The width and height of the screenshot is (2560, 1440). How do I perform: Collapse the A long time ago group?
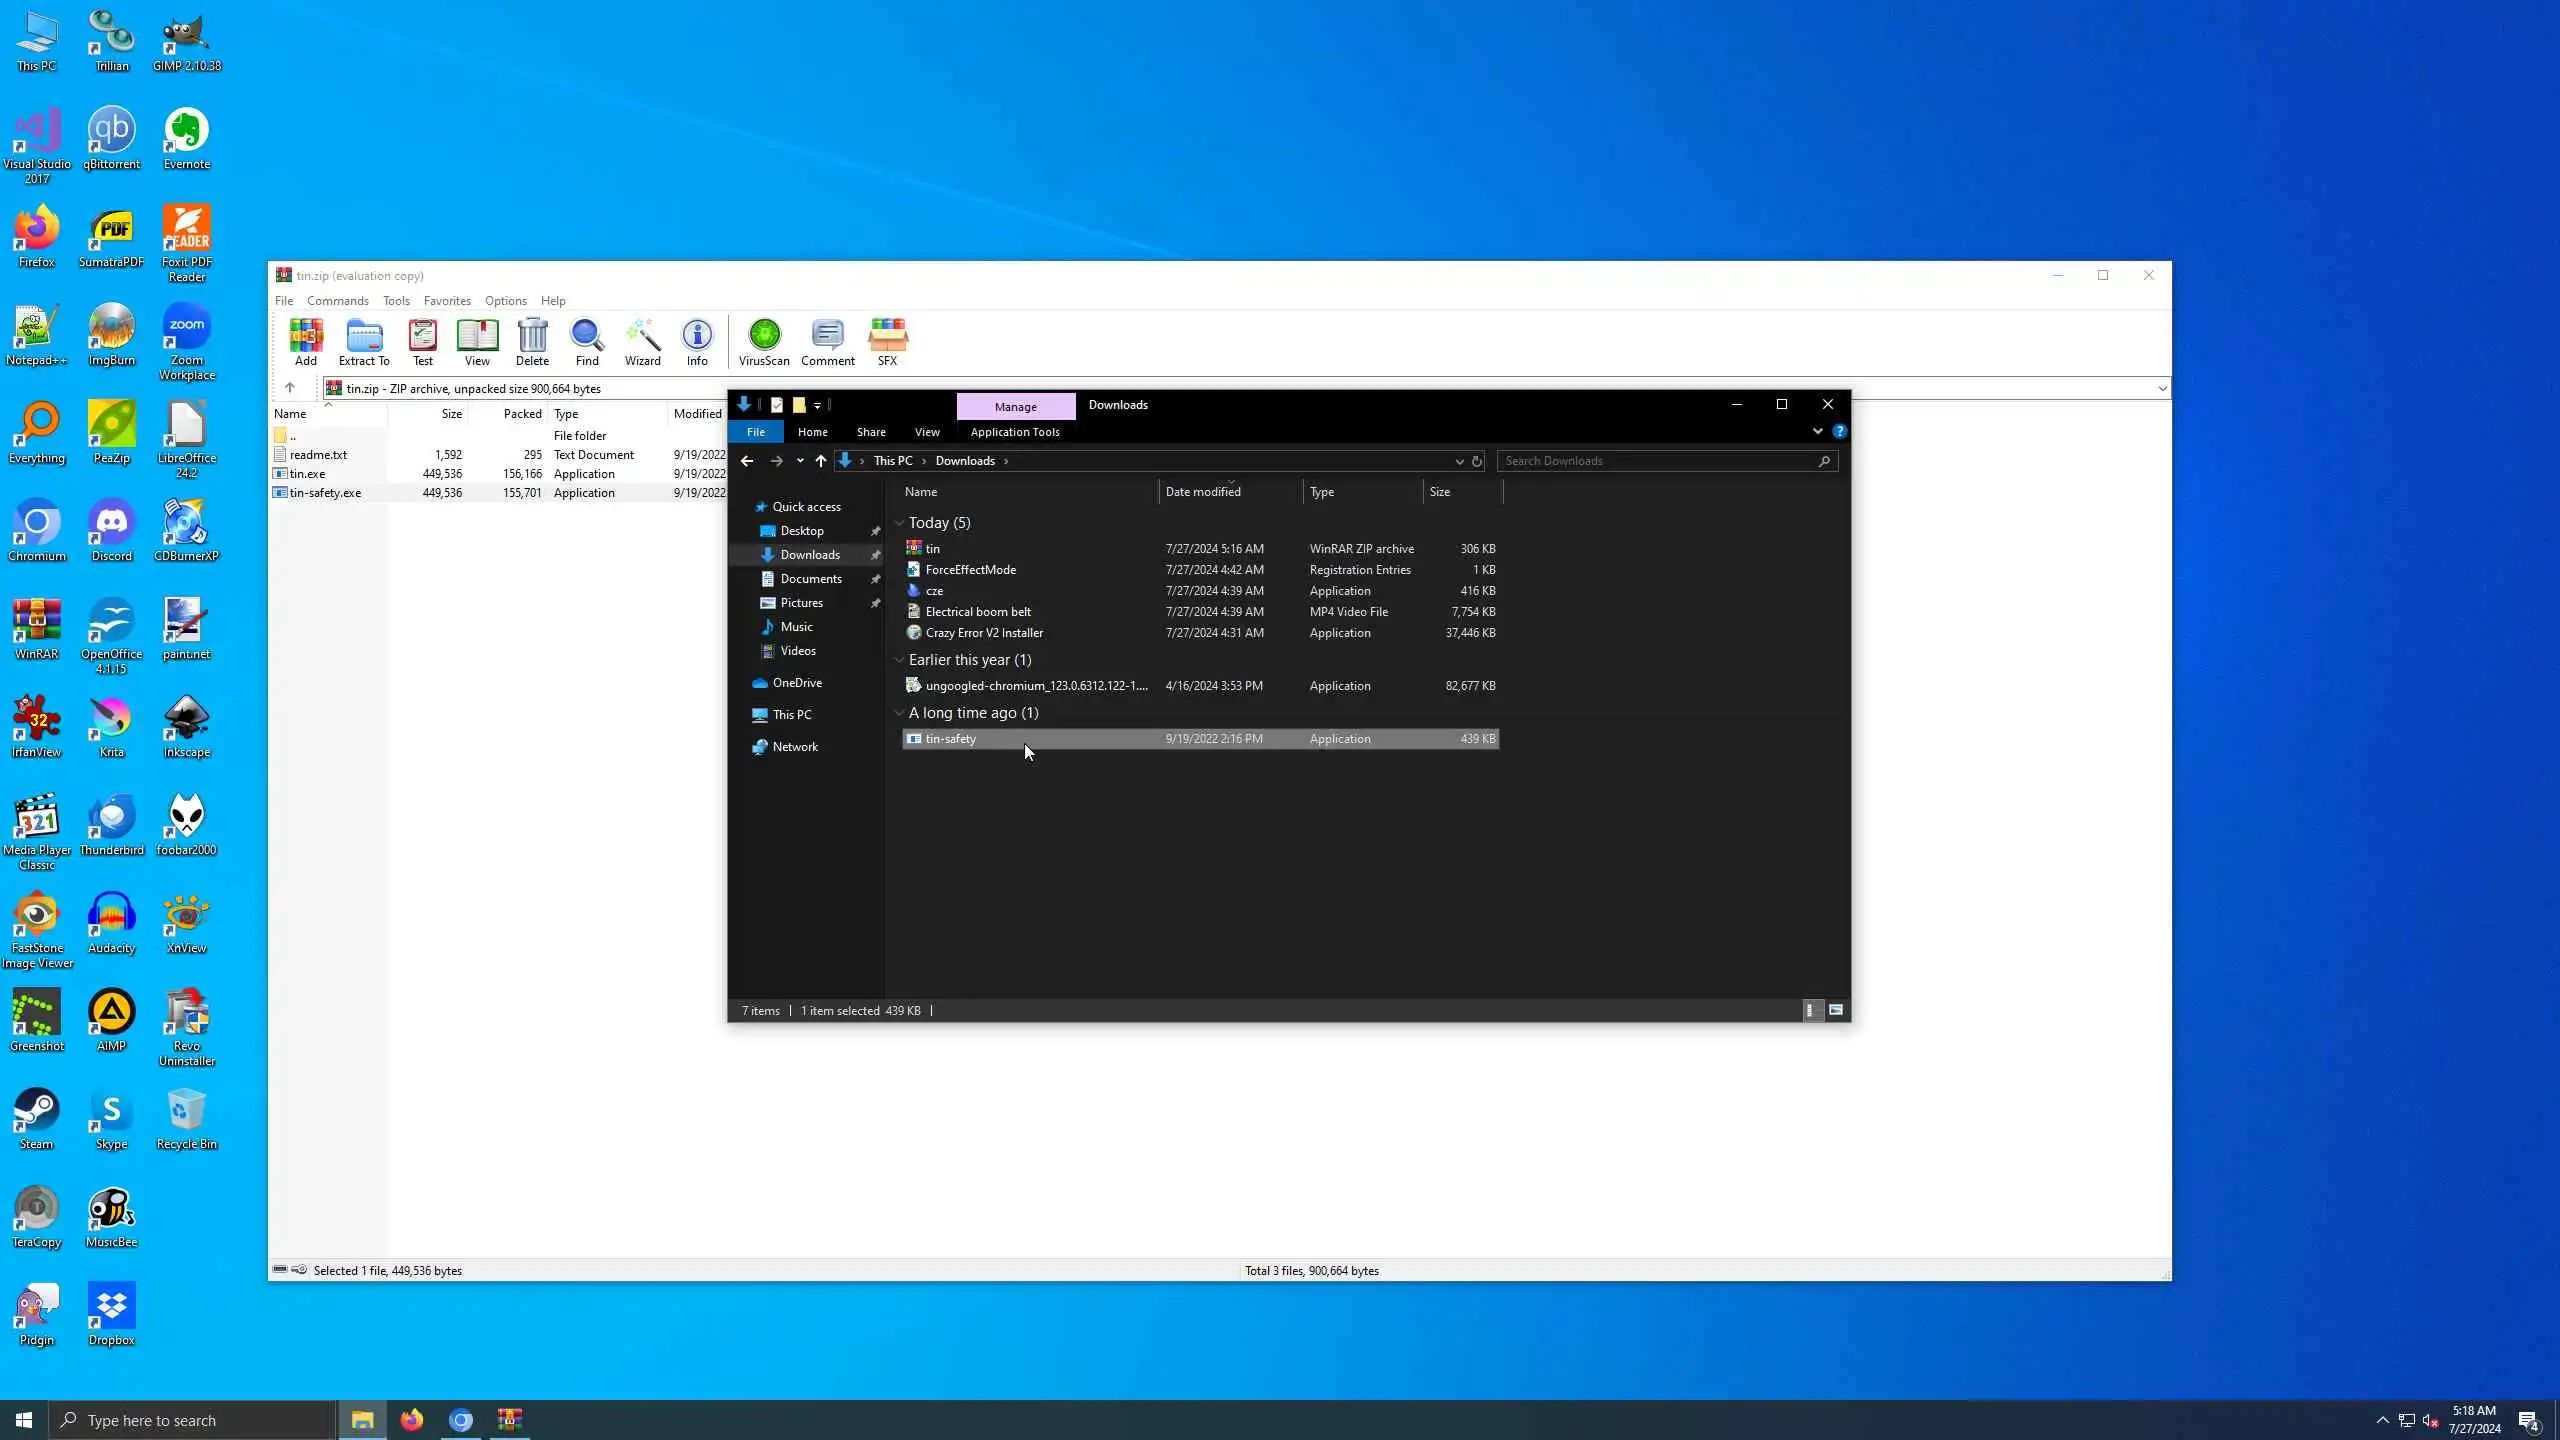[899, 713]
